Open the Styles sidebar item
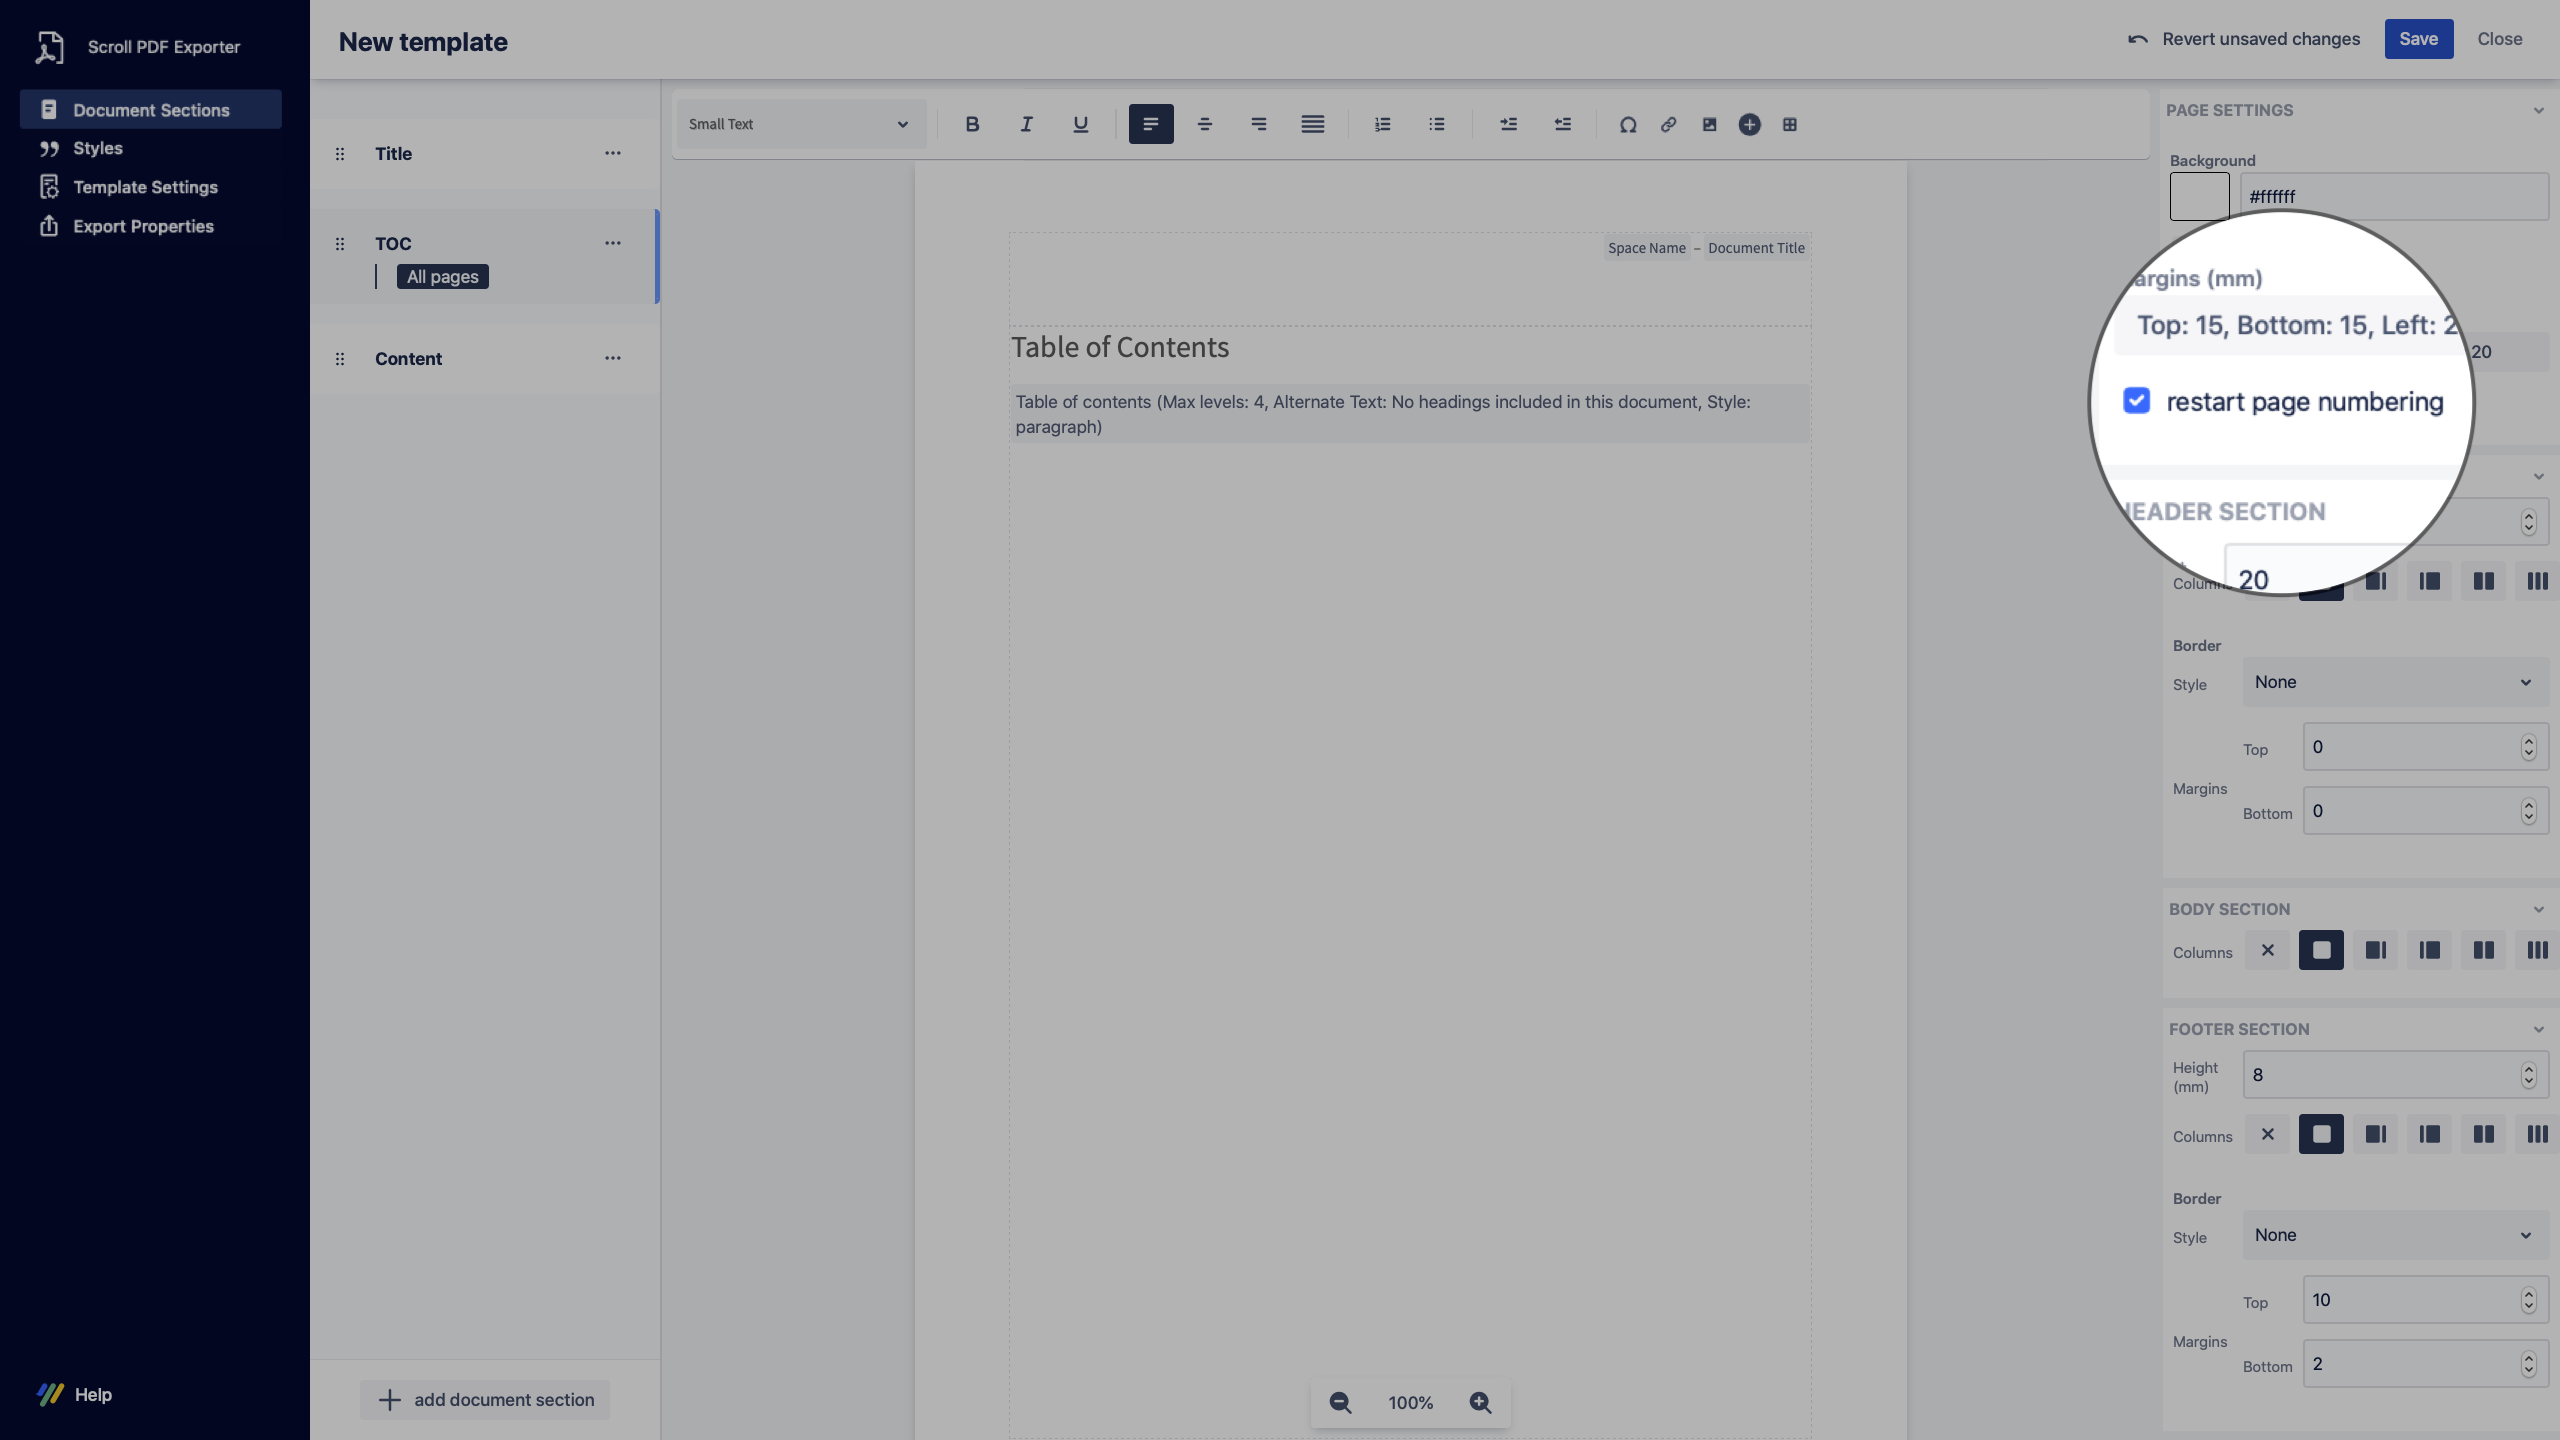Image resolution: width=2560 pixels, height=1440 pixels. 98,148
